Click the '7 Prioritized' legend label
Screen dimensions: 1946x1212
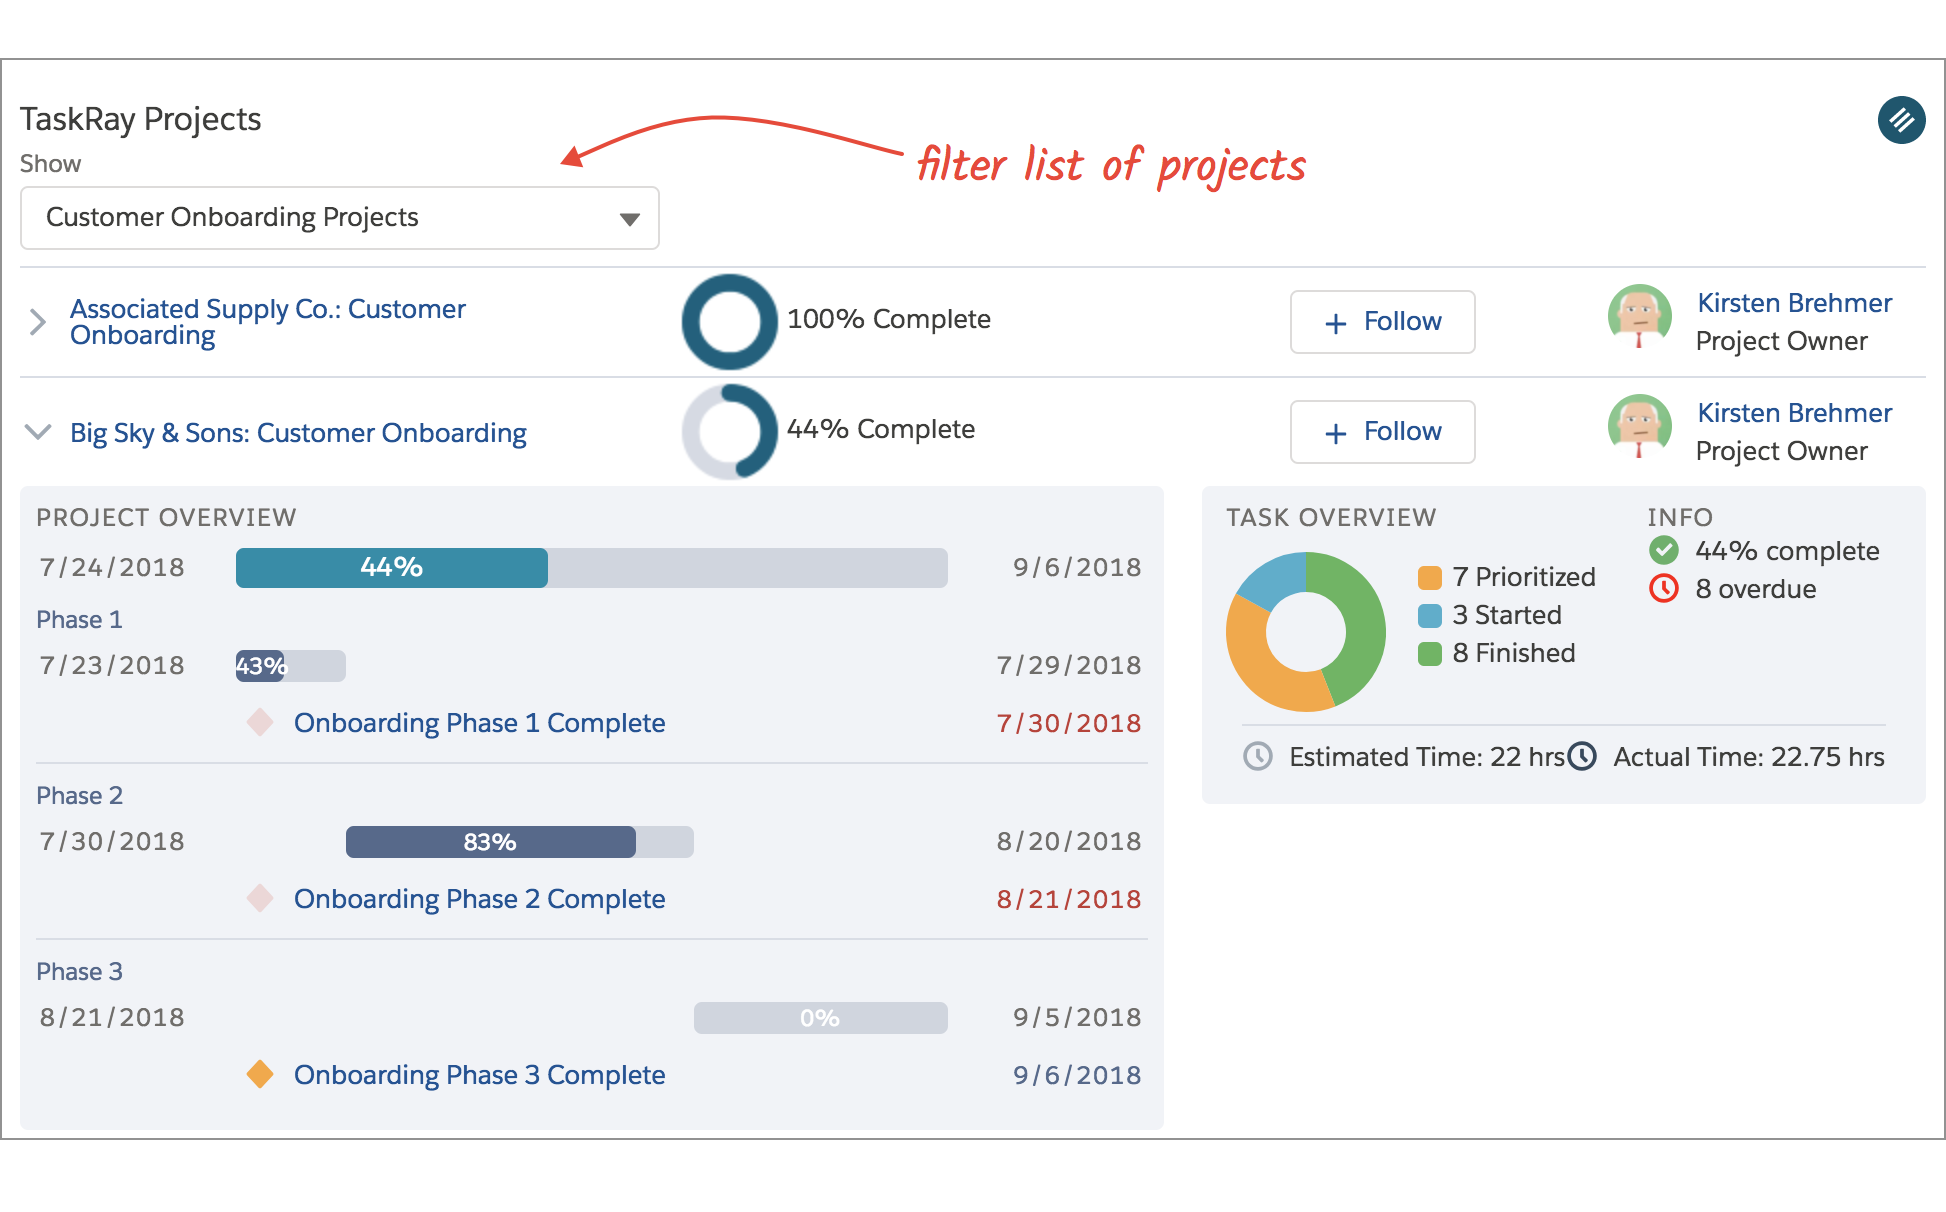click(x=1523, y=577)
